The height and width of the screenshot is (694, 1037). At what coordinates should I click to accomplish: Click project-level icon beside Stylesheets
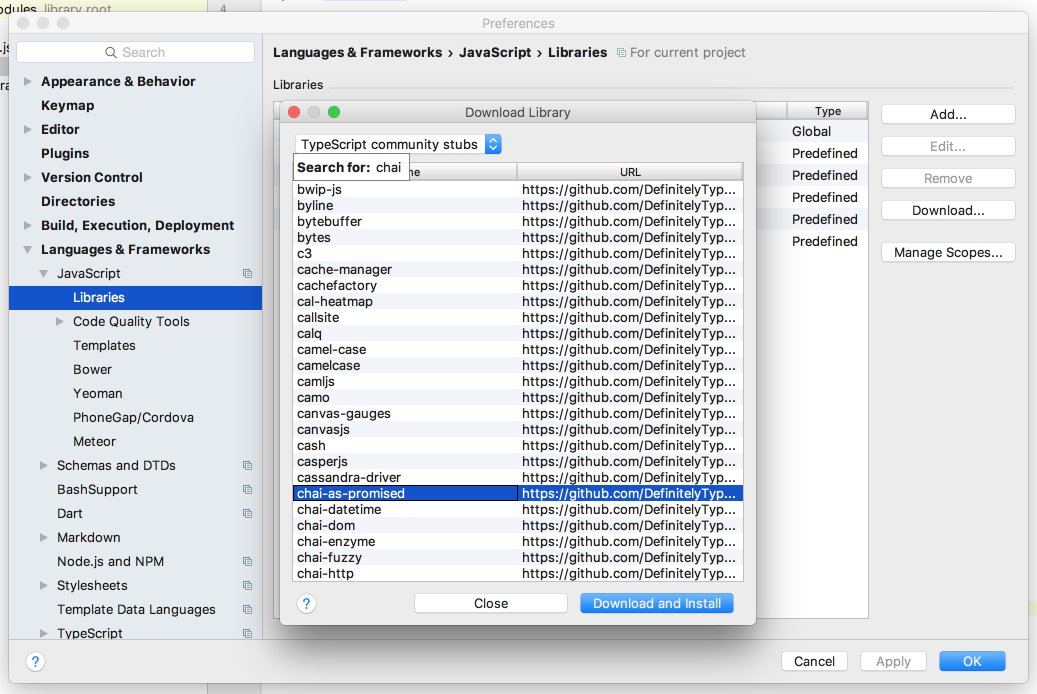(247, 586)
